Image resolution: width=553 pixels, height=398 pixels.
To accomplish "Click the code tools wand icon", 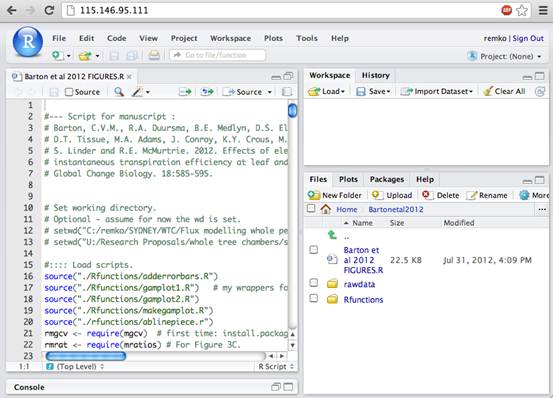I will coord(137,92).
